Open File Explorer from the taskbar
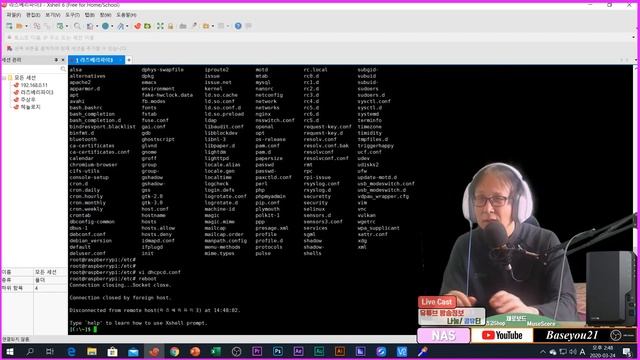 coord(92,351)
